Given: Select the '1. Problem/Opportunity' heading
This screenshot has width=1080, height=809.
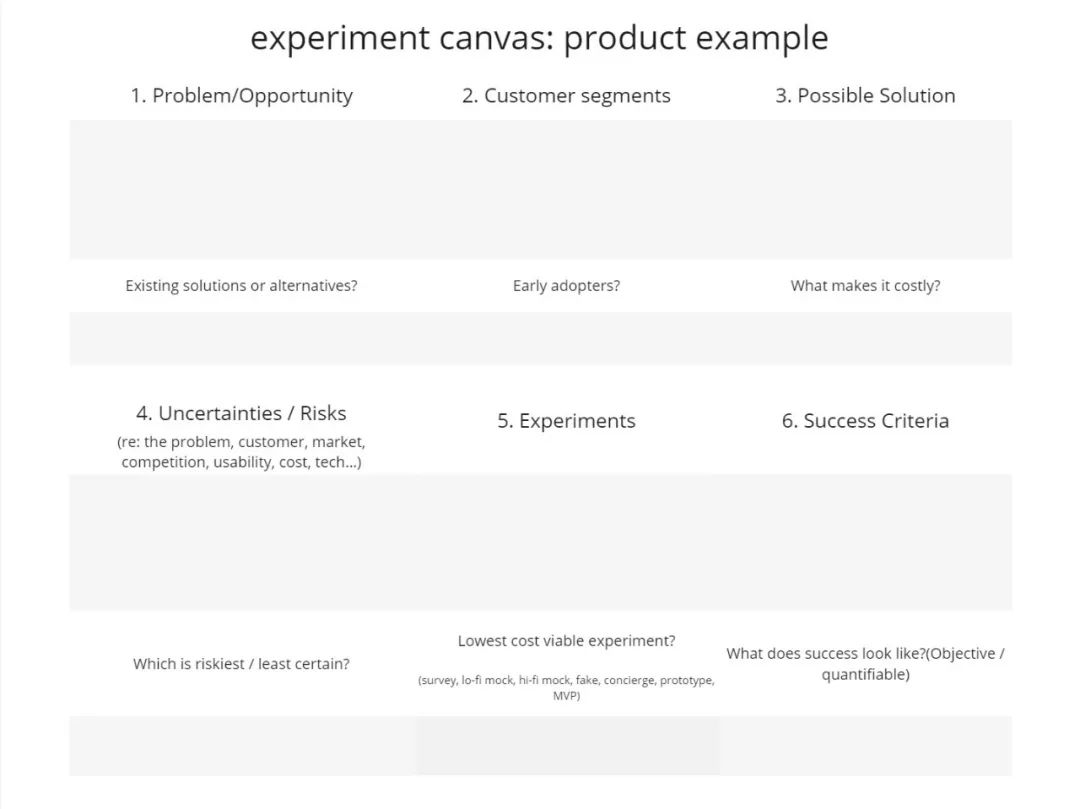Looking at the screenshot, I should click(242, 96).
